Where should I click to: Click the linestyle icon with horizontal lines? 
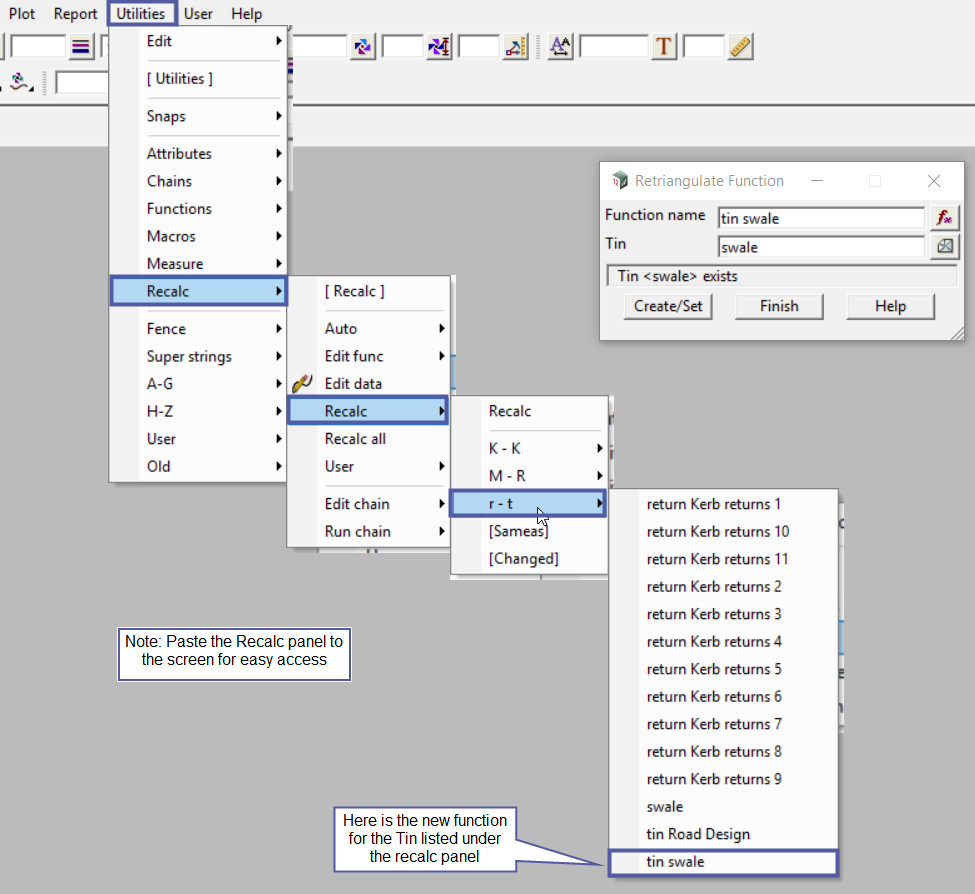tap(81, 46)
